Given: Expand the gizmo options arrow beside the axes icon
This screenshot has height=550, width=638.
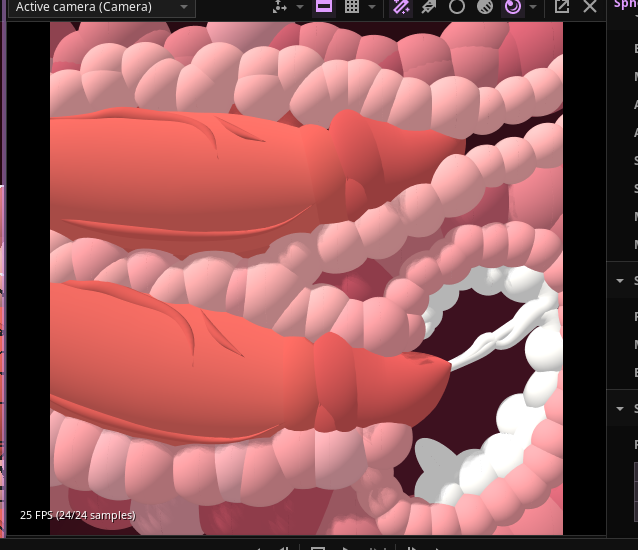Looking at the screenshot, I should point(300,7).
